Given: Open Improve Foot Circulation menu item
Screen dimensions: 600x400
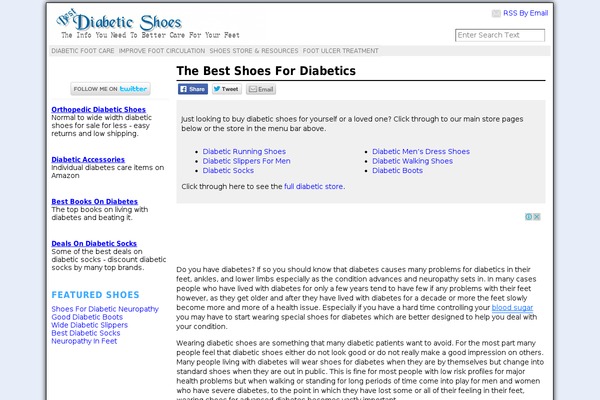Looking at the screenshot, I should coord(162,51).
